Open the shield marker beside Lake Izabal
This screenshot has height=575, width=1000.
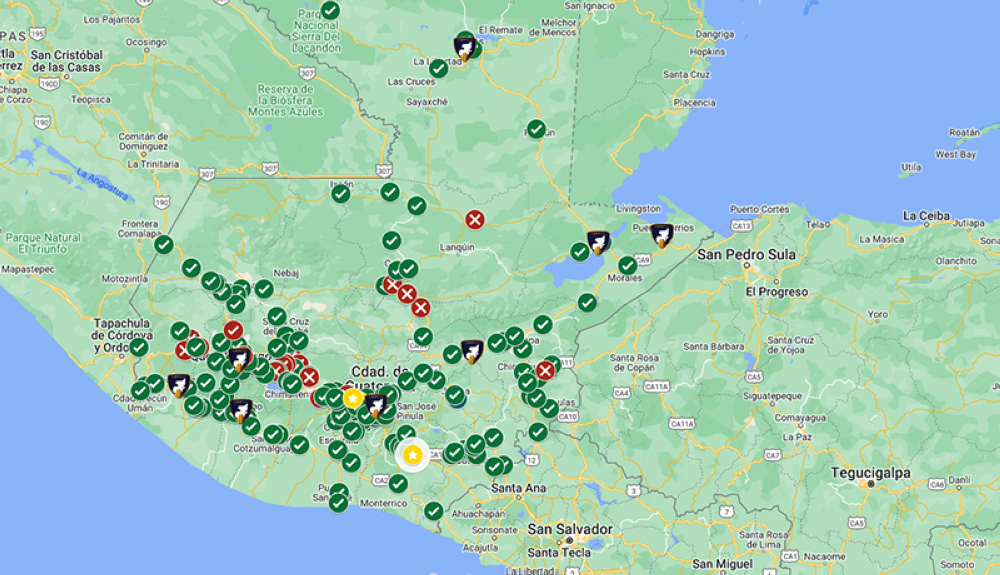pos(598,242)
